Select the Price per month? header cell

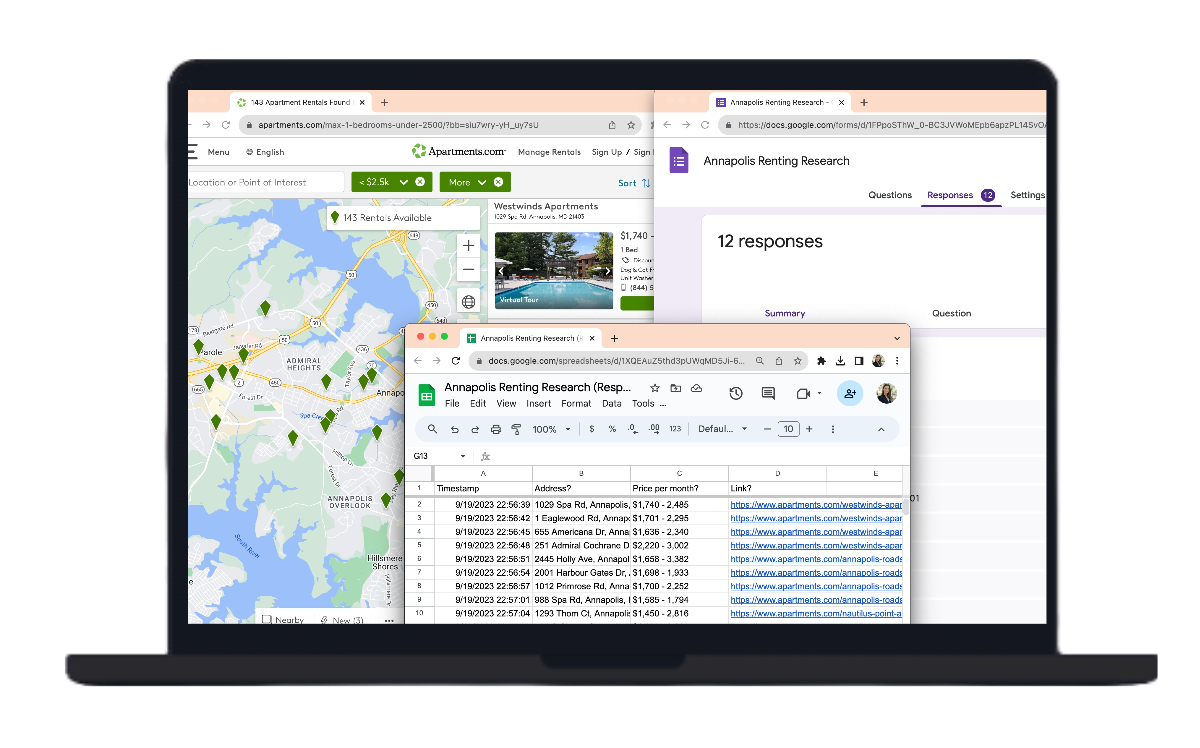click(x=679, y=488)
